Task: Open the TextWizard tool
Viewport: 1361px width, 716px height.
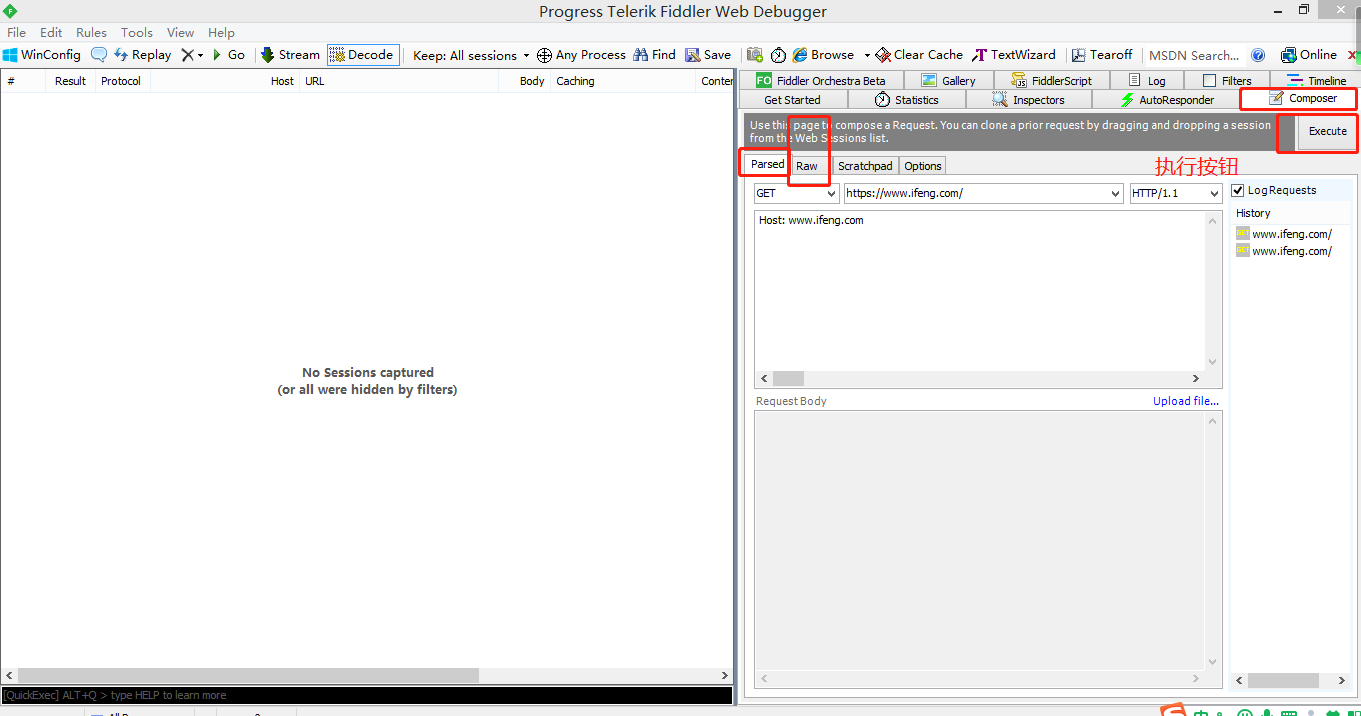Action: pyautogui.click(x=1014, y=55)
